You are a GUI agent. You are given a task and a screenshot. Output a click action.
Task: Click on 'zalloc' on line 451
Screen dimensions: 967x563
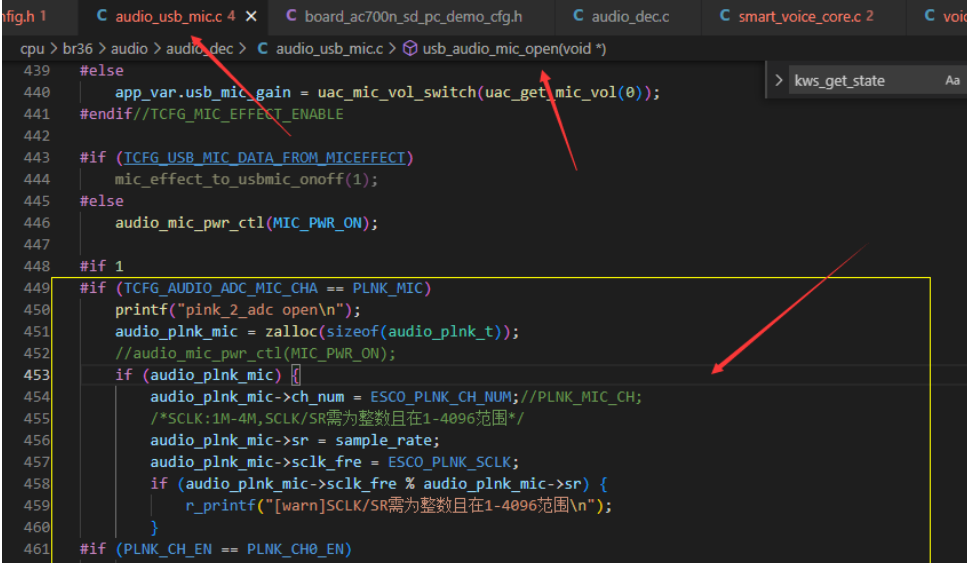click(291, 332)
